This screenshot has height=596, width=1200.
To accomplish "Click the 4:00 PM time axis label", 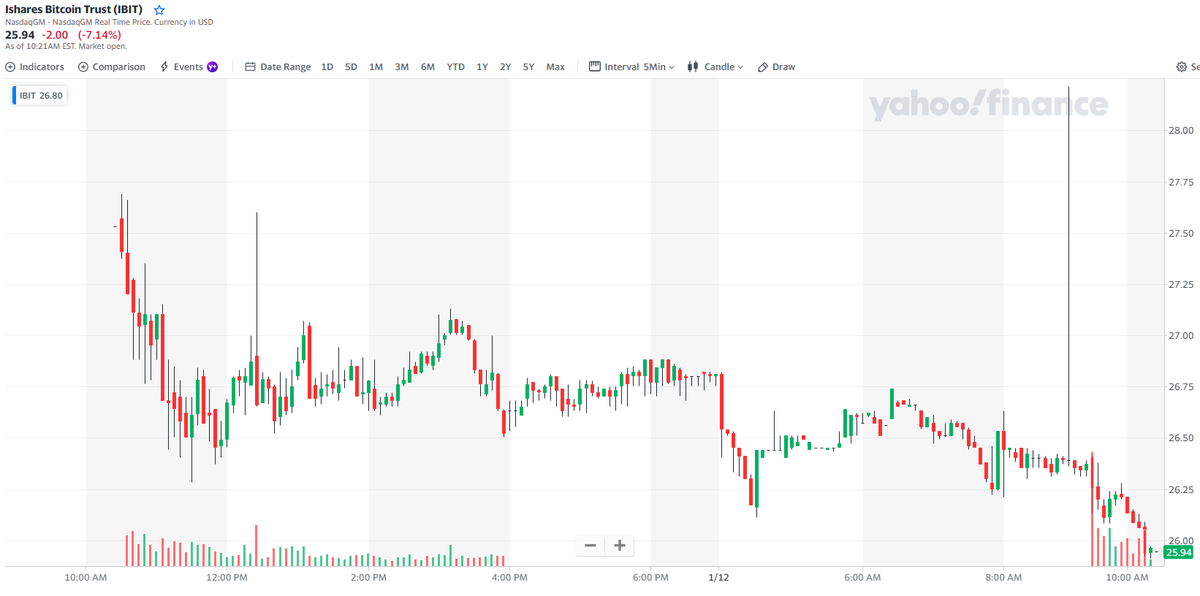I will (510, 577).
